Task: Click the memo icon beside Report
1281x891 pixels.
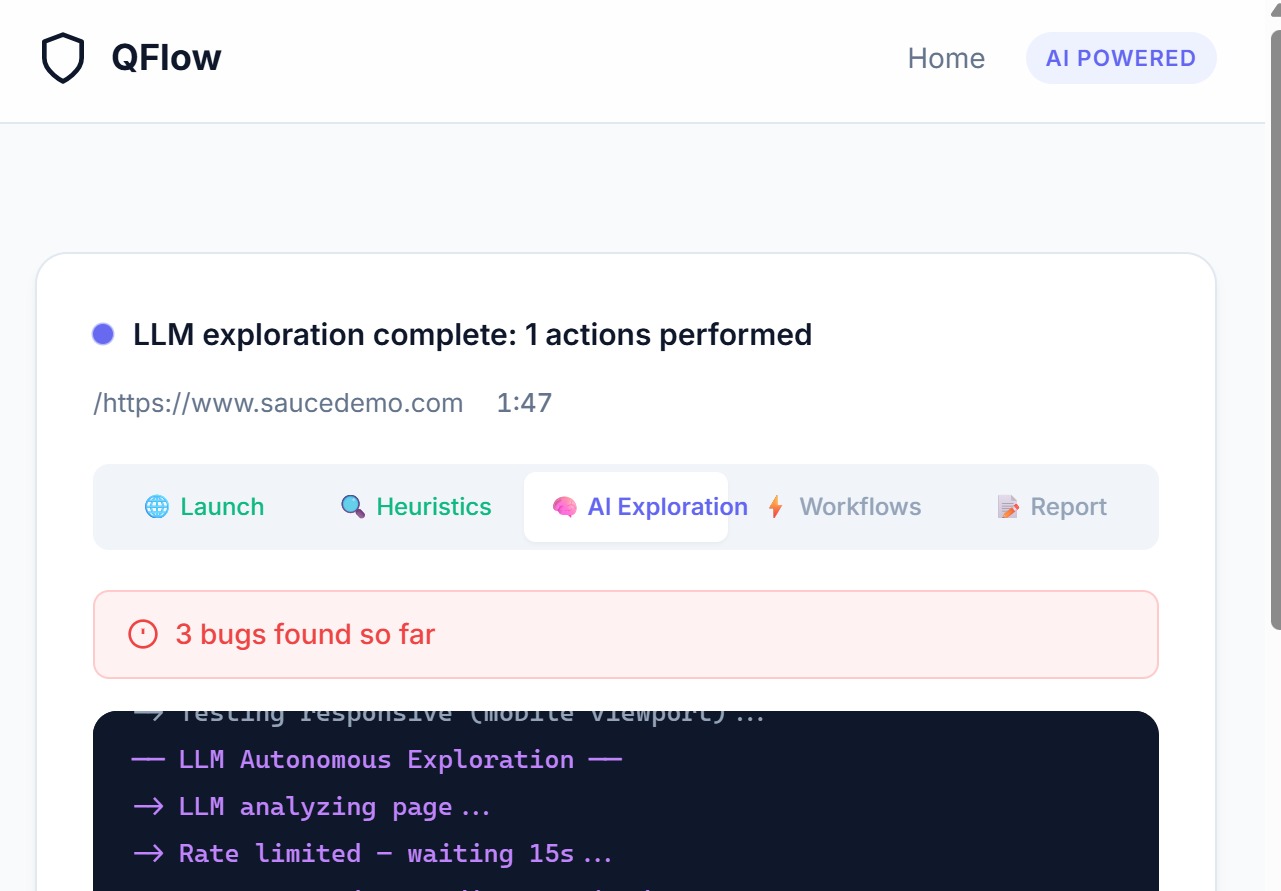Action: 1008,507
